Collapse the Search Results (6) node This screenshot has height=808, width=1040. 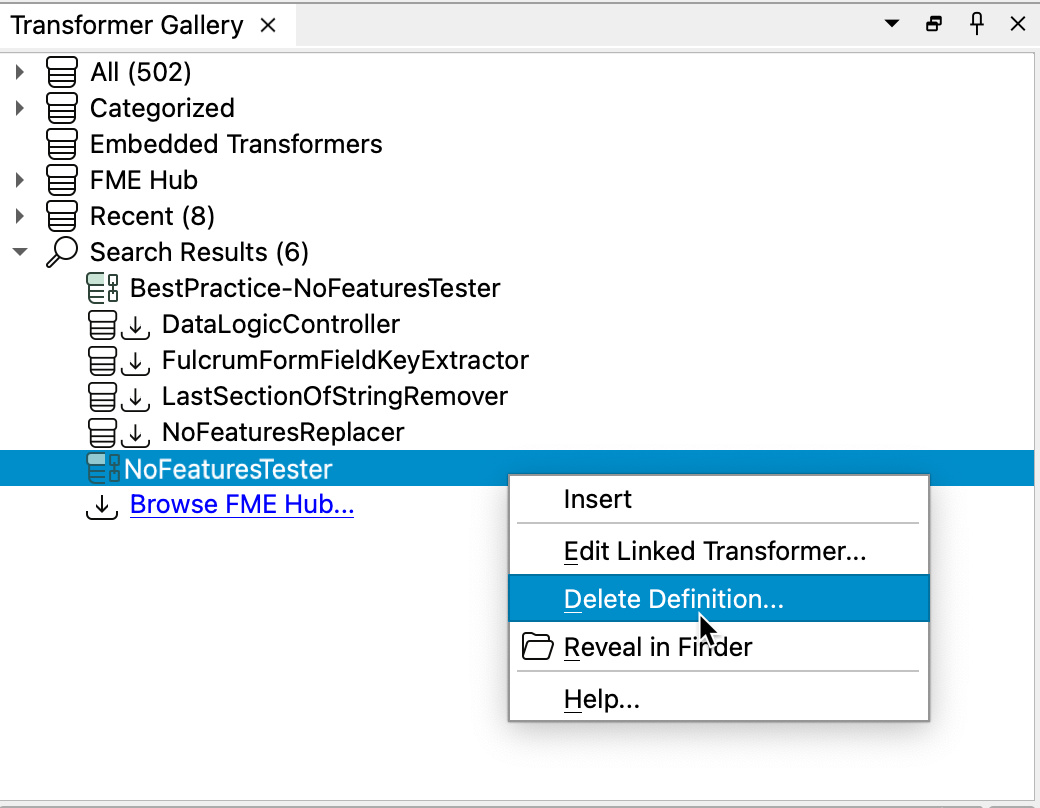(20, 252)
